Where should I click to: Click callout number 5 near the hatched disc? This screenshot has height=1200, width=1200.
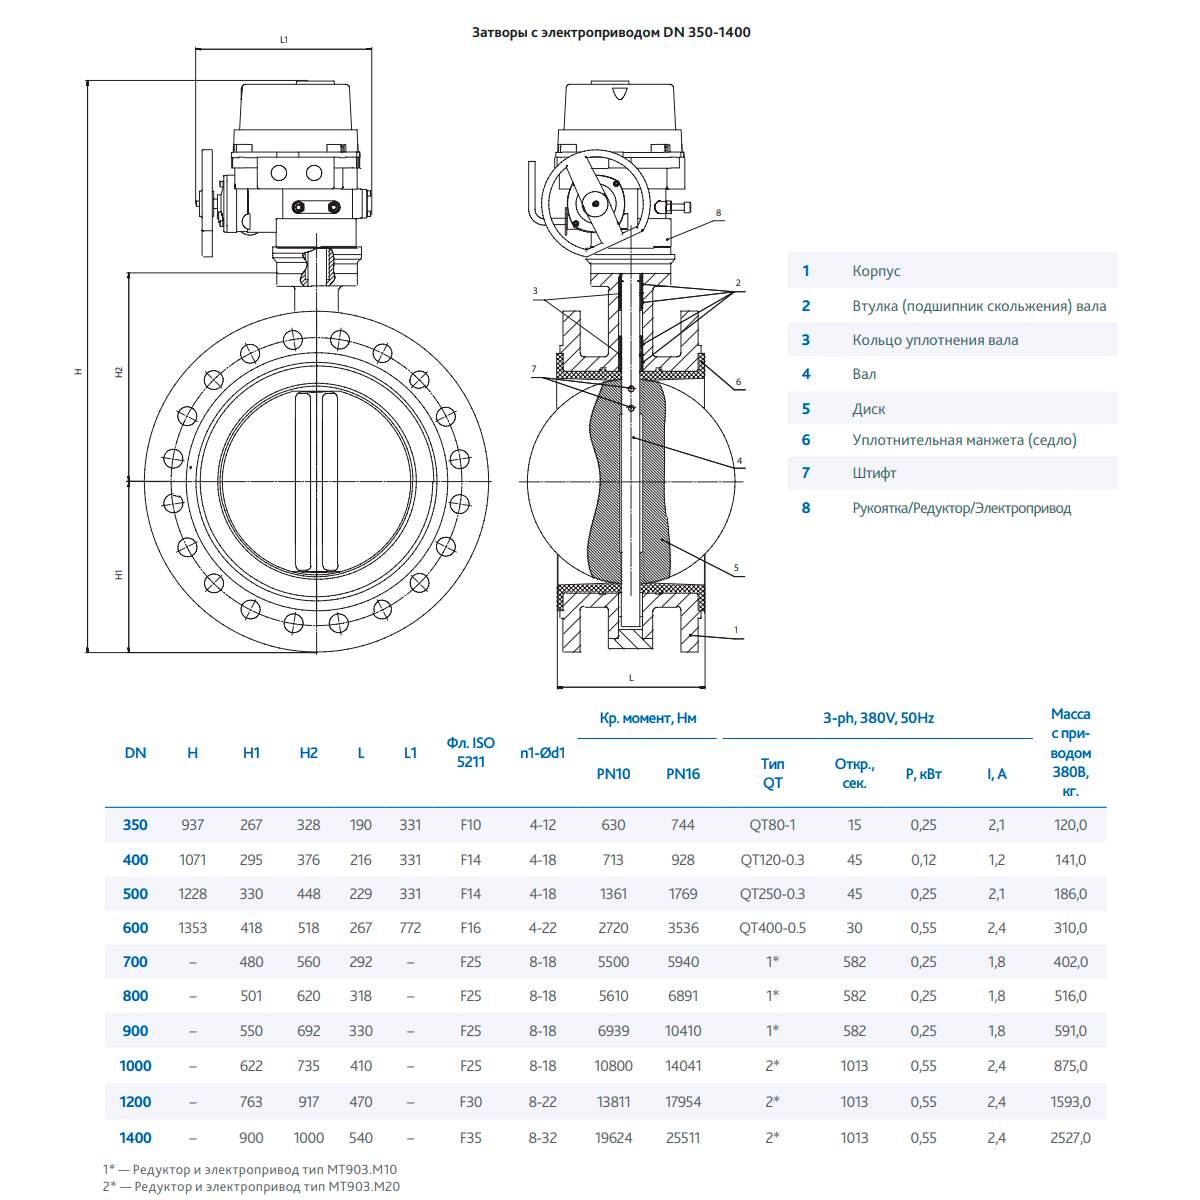tap(736, 568)
